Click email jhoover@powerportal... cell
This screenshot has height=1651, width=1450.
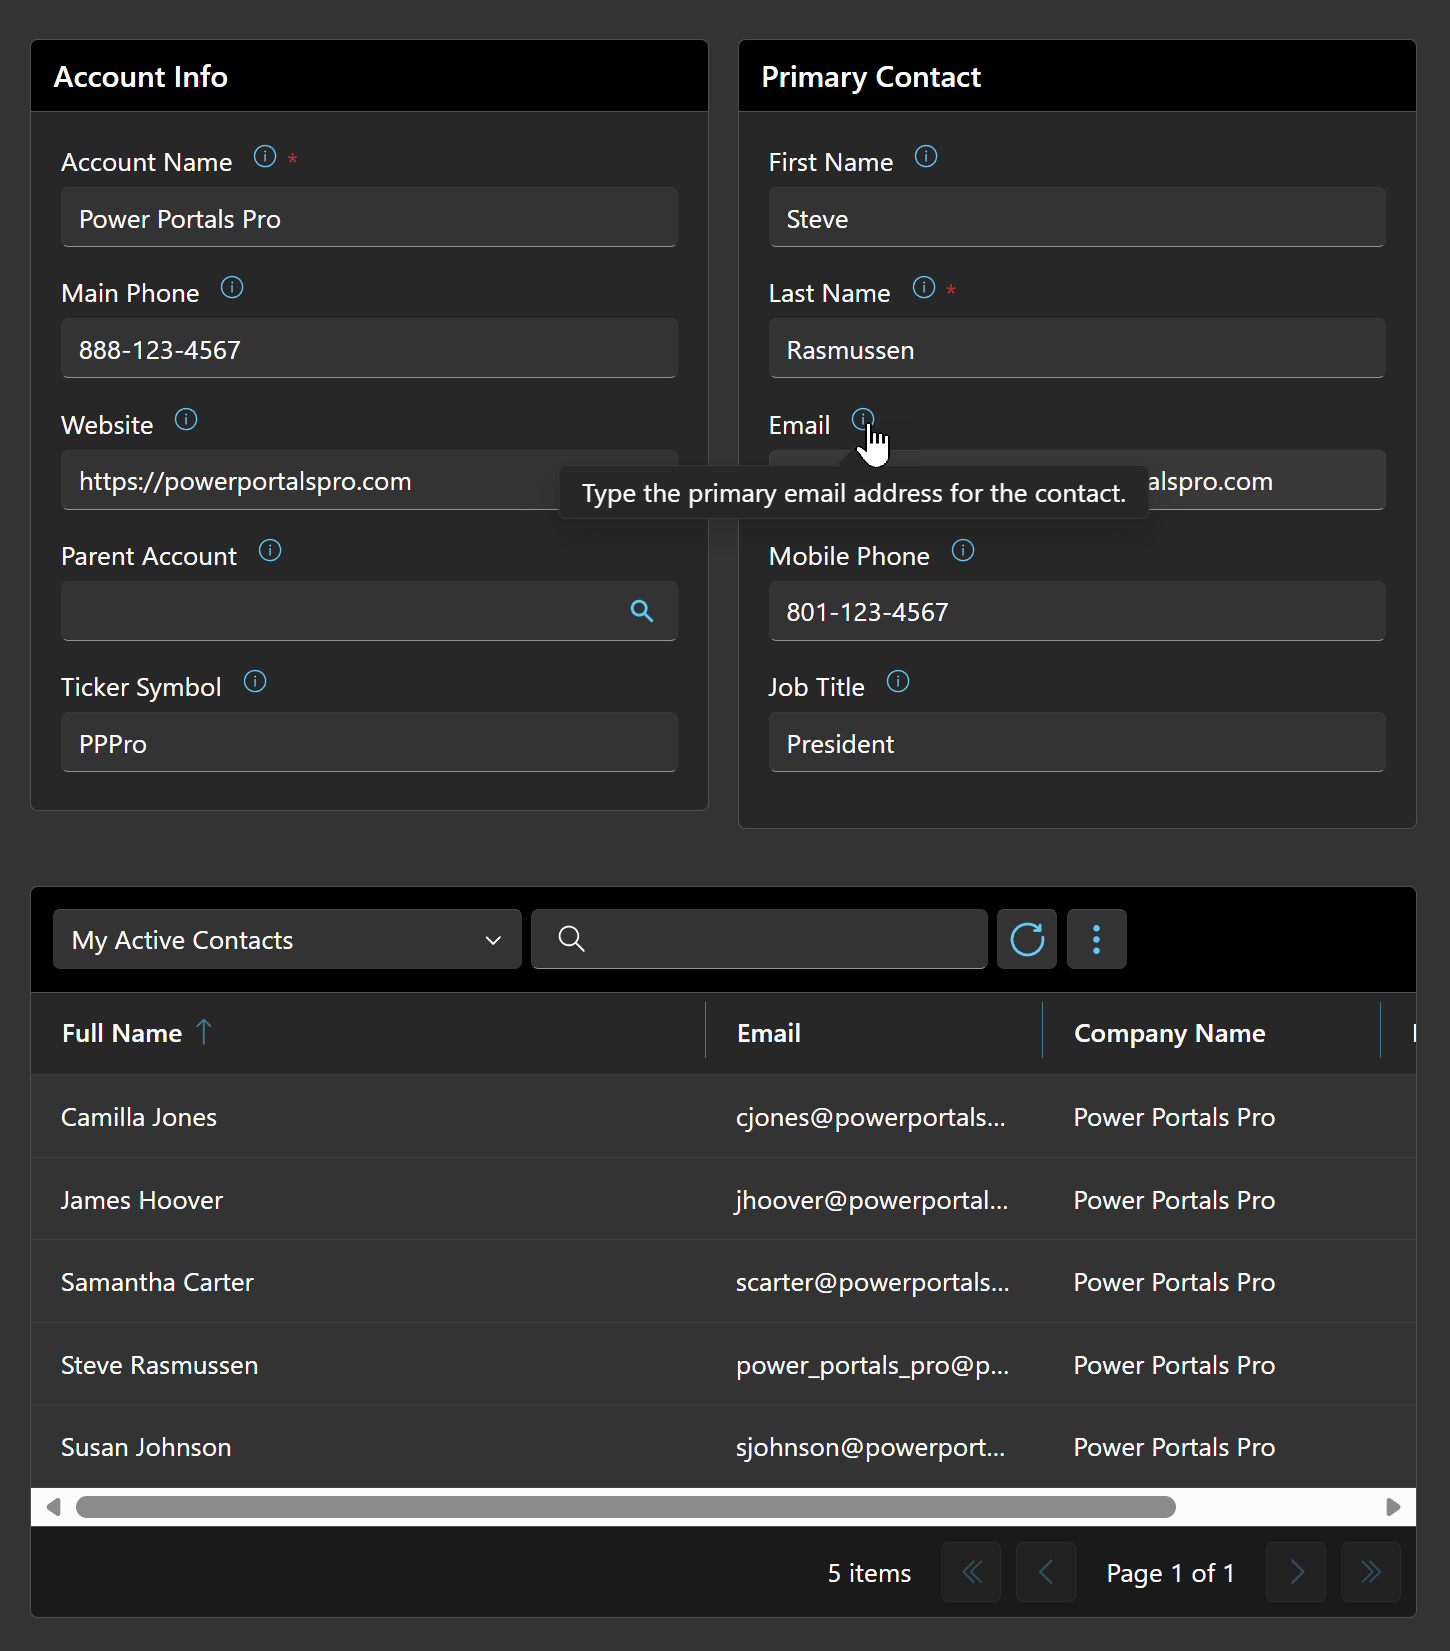tap(872, 1200)
